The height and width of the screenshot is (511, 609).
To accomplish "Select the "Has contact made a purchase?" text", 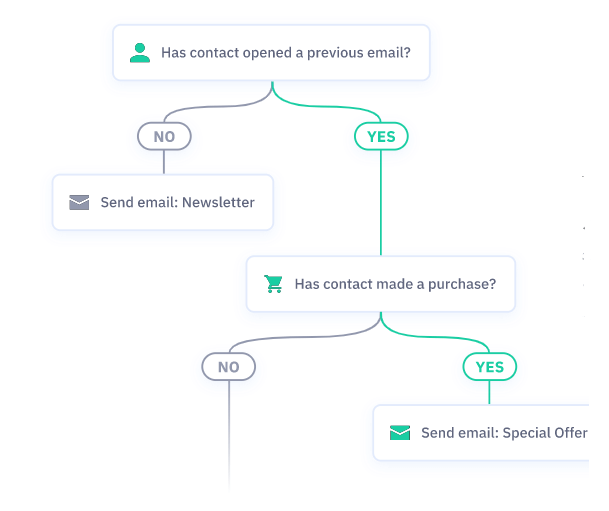I will click(x=394, y=284).
